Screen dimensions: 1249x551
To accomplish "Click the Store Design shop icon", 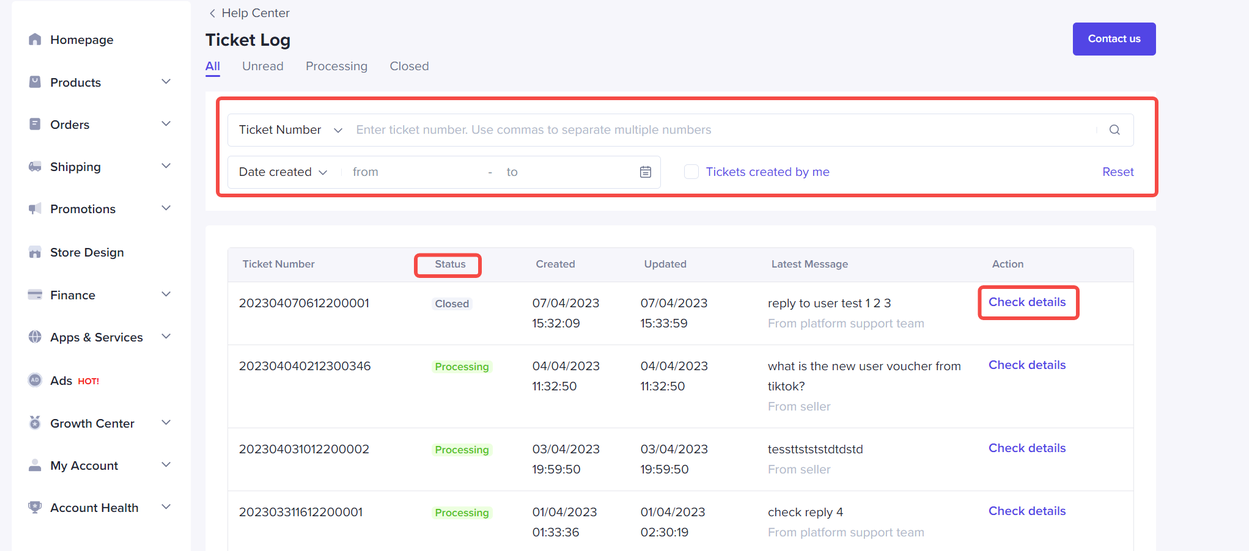I will pos(35,253).
